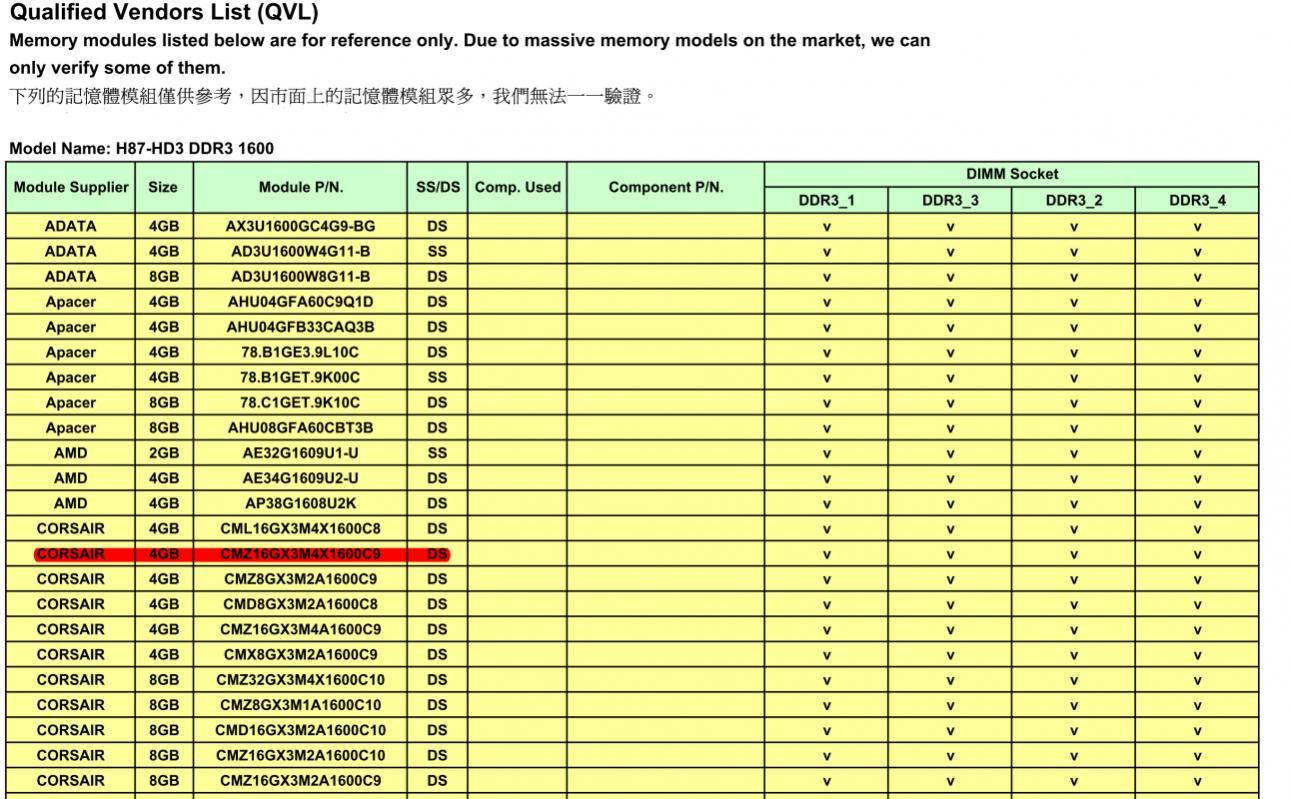Select part number AHU04GFA60C9Q1D

pyautogui.click(x=300, y=301)
